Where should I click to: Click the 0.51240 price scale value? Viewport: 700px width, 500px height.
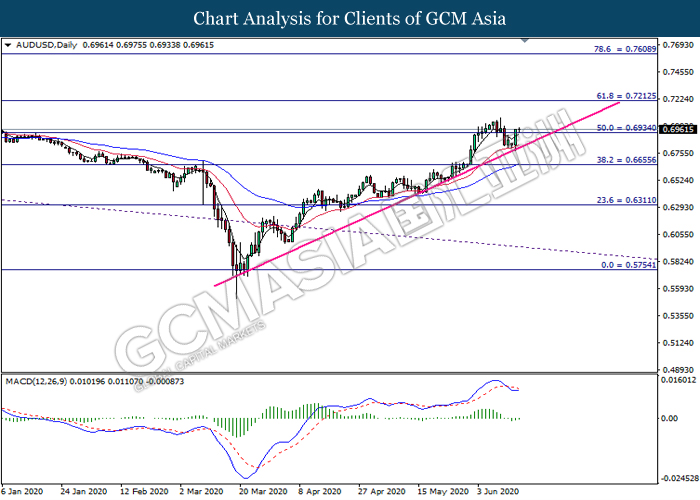[678, 343]
